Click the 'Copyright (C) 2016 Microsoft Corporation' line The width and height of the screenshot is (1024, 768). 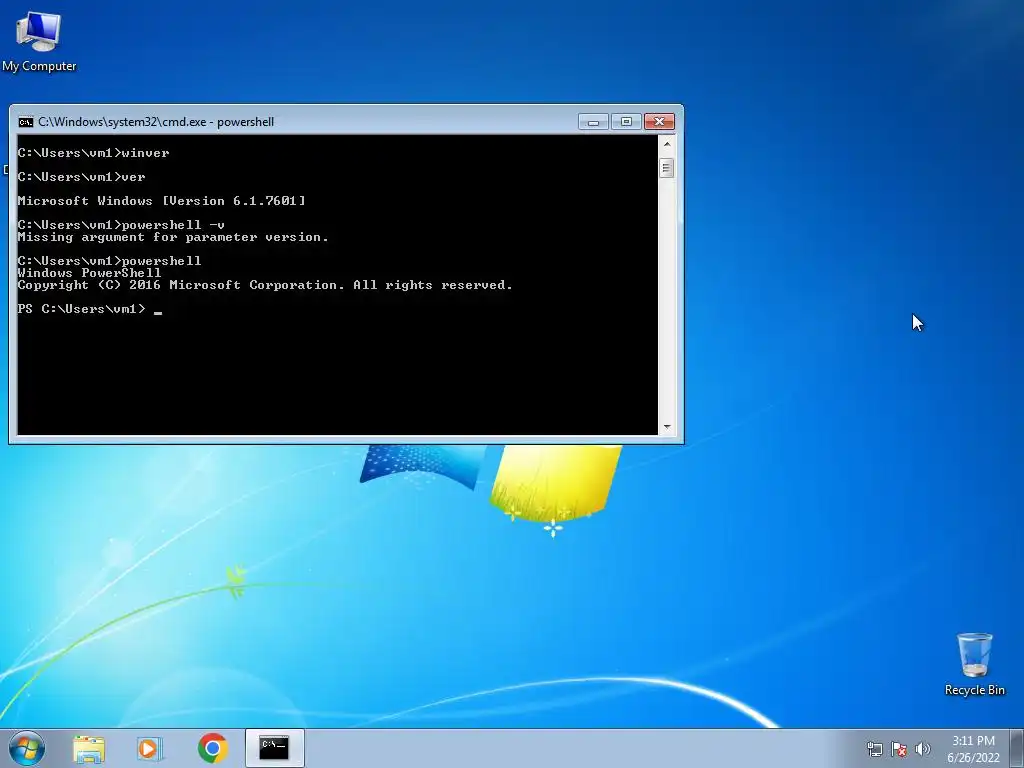(x=265, y=285)
